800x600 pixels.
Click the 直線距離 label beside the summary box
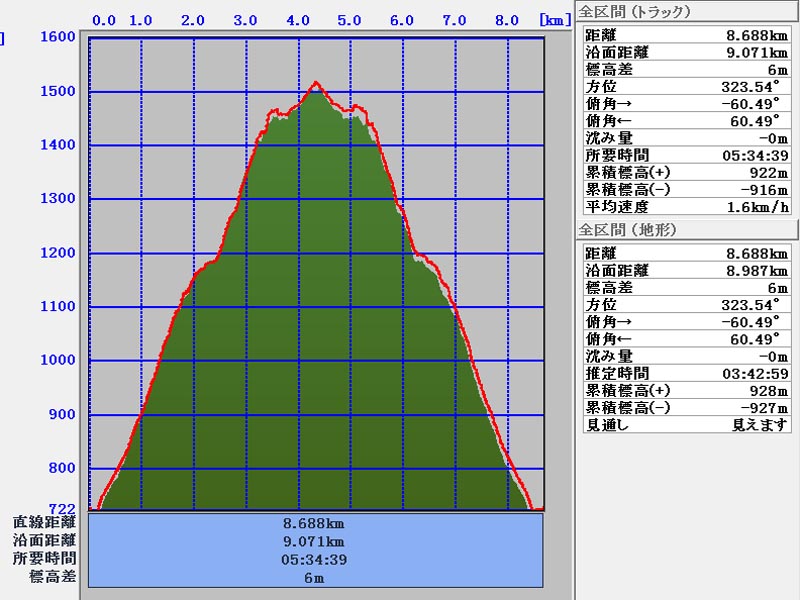coord(45,522)
